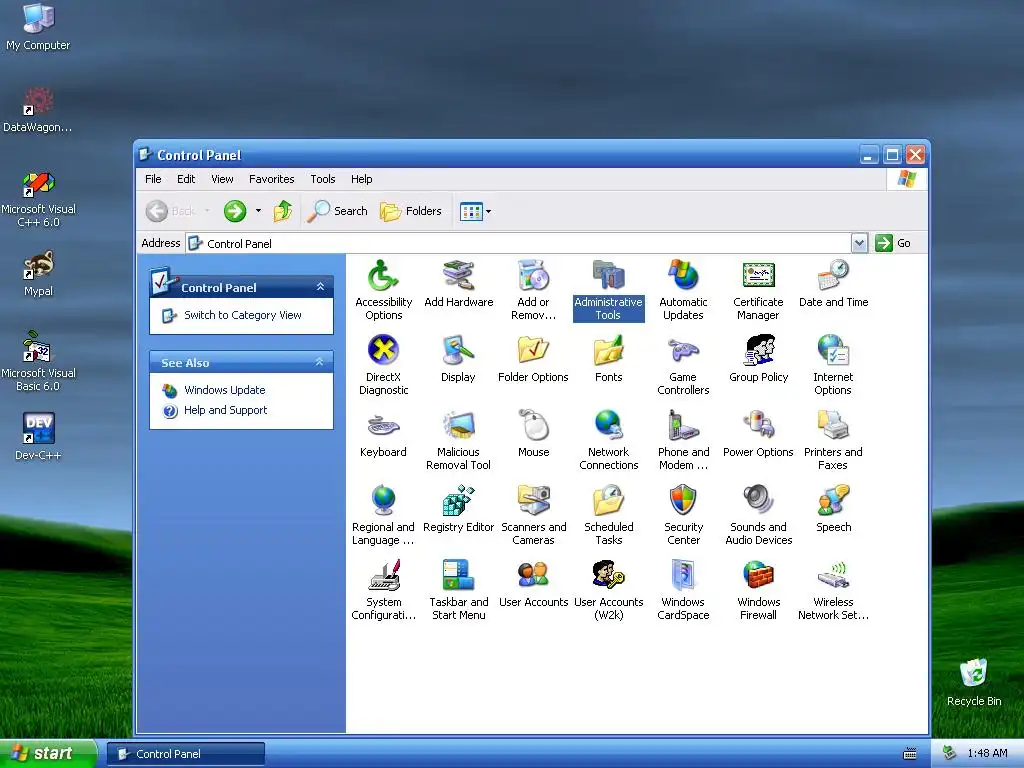The height and width of the screenshot is (768, 1024).
Task: Open the Views dropdown button
Action: point(475,211)
